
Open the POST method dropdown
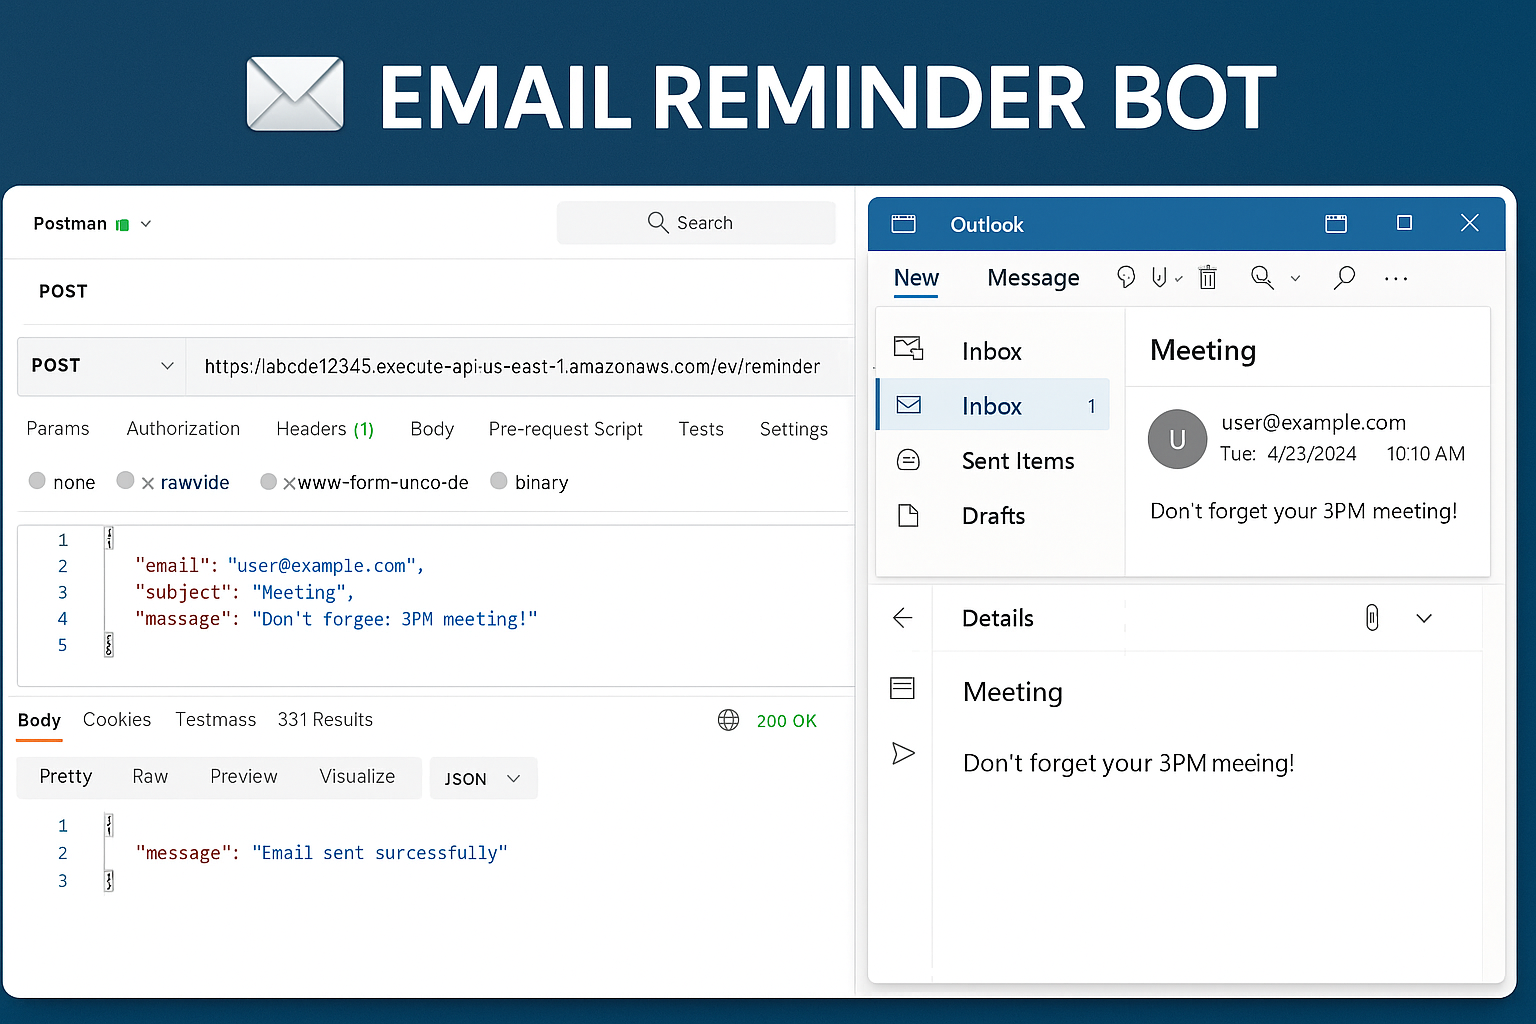pos(101,366)
